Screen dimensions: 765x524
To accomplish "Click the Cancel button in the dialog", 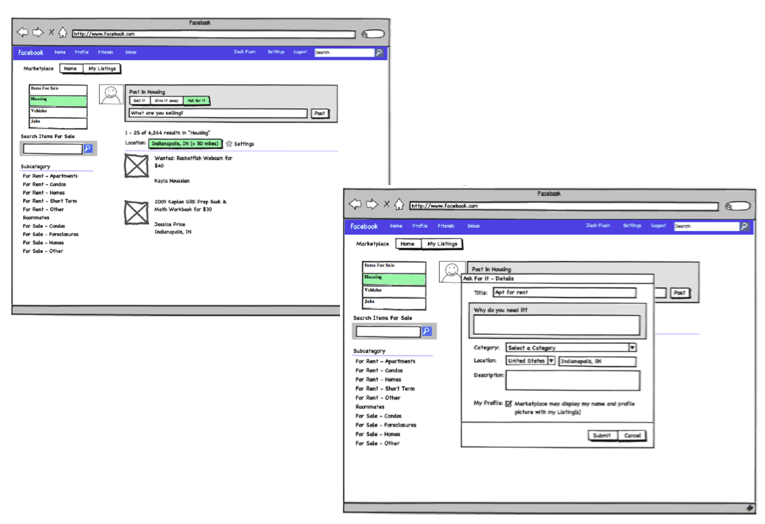I will [632, 435].
